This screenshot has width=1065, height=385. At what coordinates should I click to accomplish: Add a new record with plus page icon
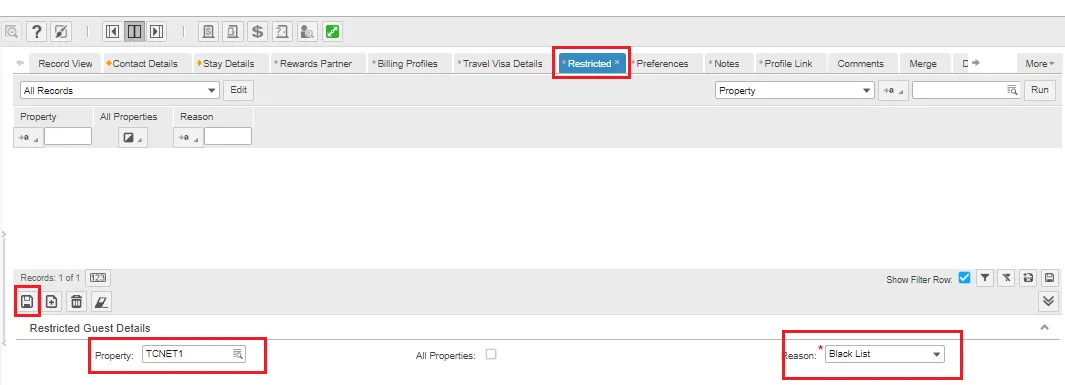tap(52, 301)
